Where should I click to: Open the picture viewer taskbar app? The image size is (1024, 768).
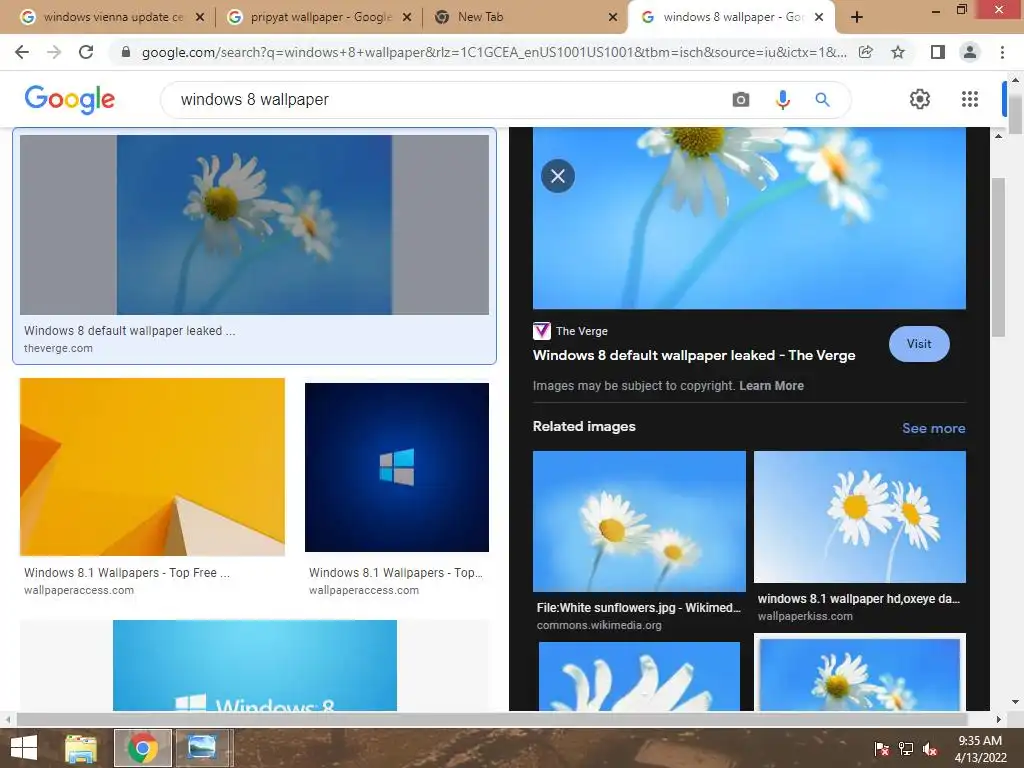(202, 748)
